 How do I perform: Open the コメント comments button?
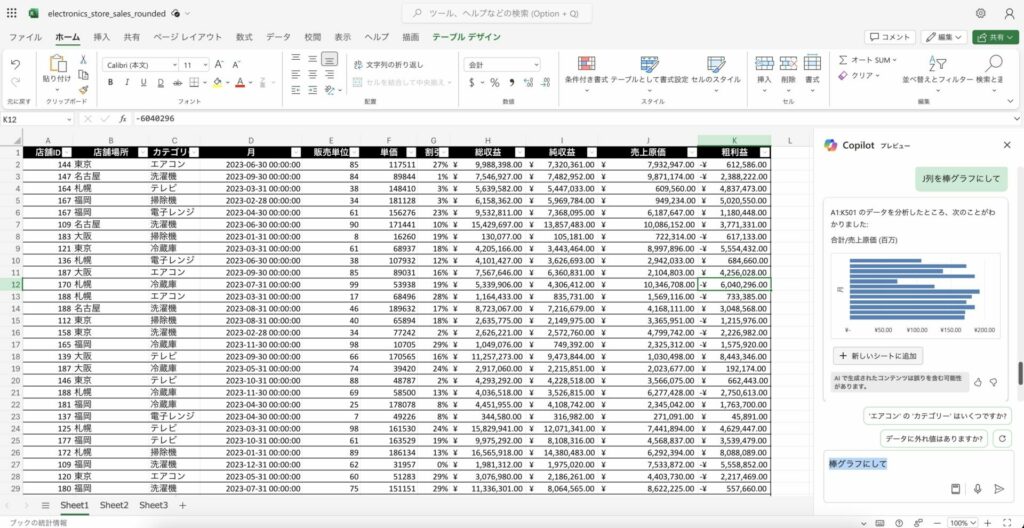point(890,37)
